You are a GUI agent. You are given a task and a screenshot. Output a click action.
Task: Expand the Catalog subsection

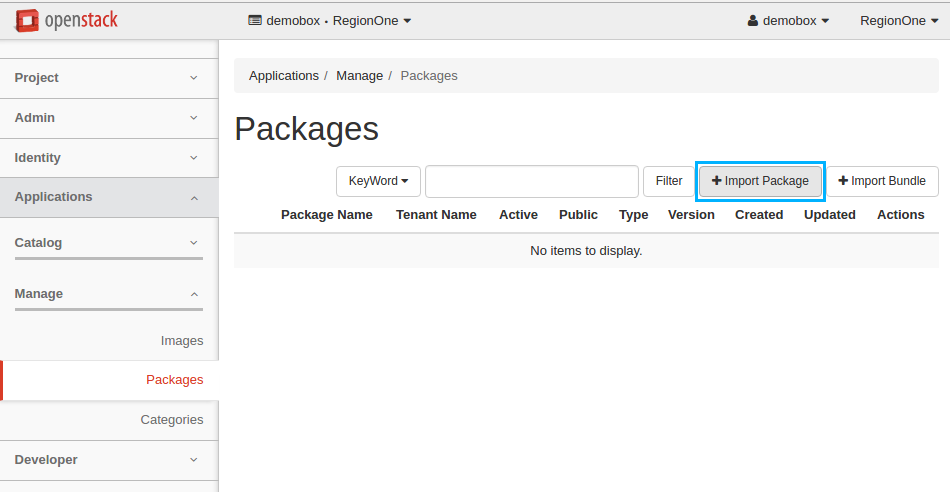tap(108, 243)
